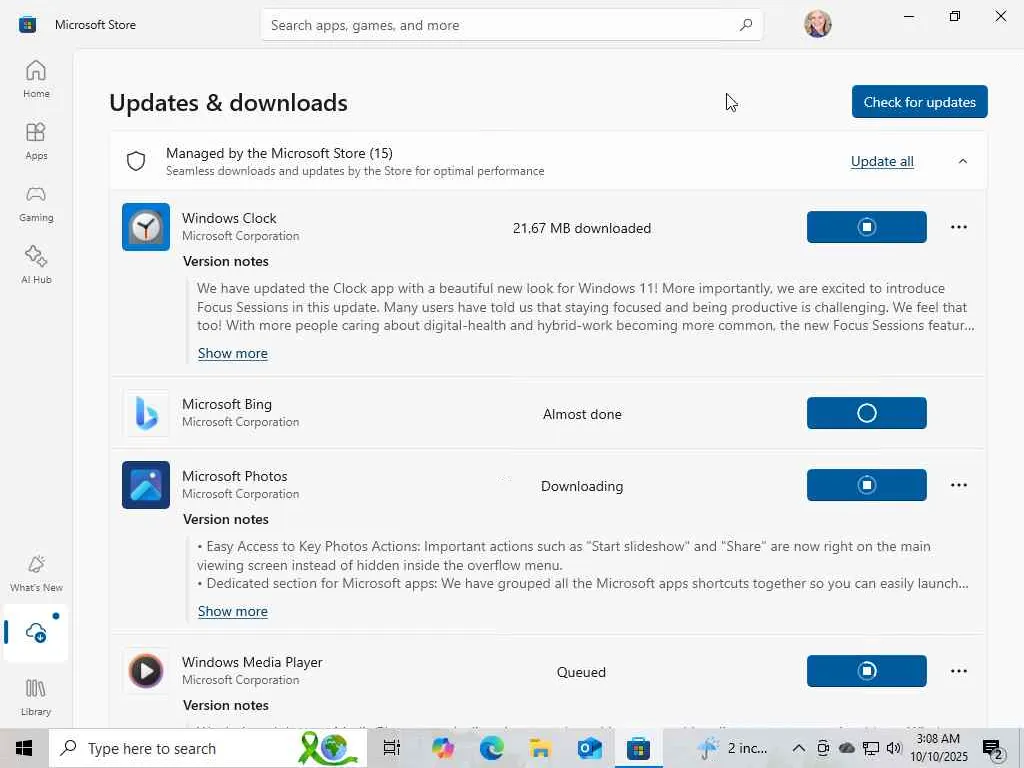Click the shield icon beside Managed by Store
The height and width of the screenshot is (768, 1024).
pyautogui.click(x=136, y=161)
